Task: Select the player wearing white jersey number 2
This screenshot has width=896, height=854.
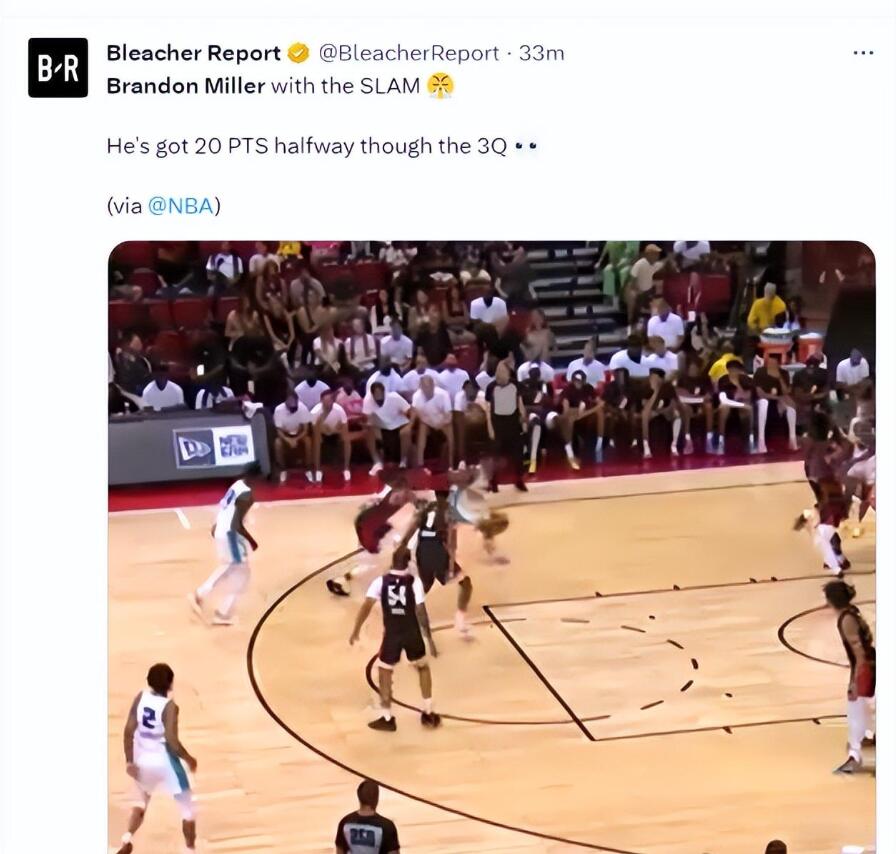Action: click(x=156, y=757)
